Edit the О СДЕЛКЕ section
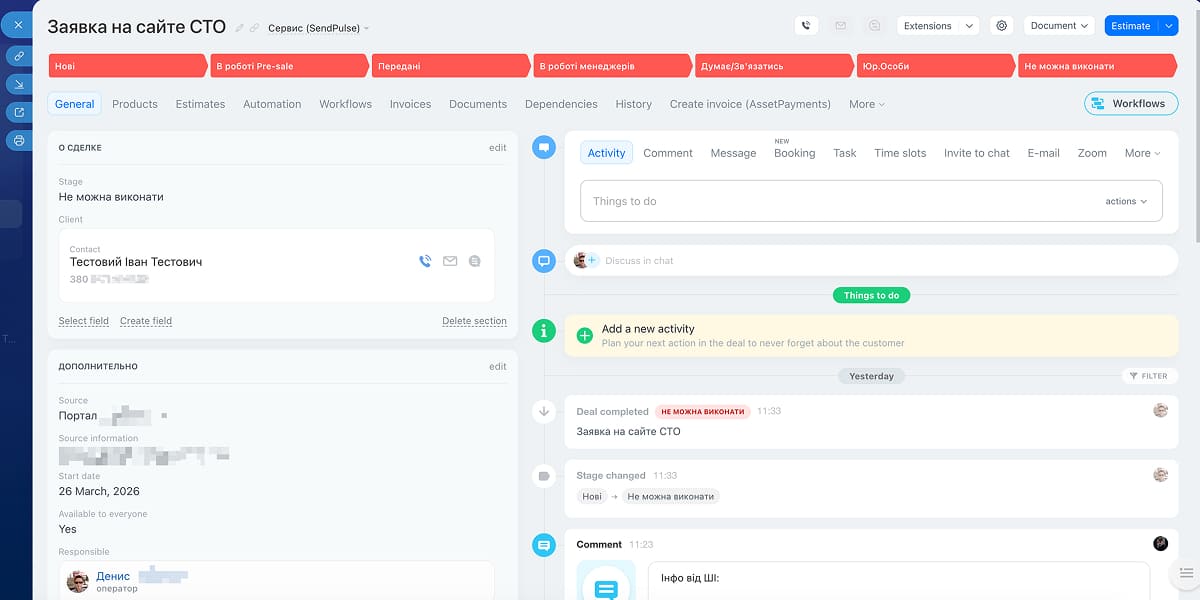Screen dimensions: 1200x600 (498, 147)
